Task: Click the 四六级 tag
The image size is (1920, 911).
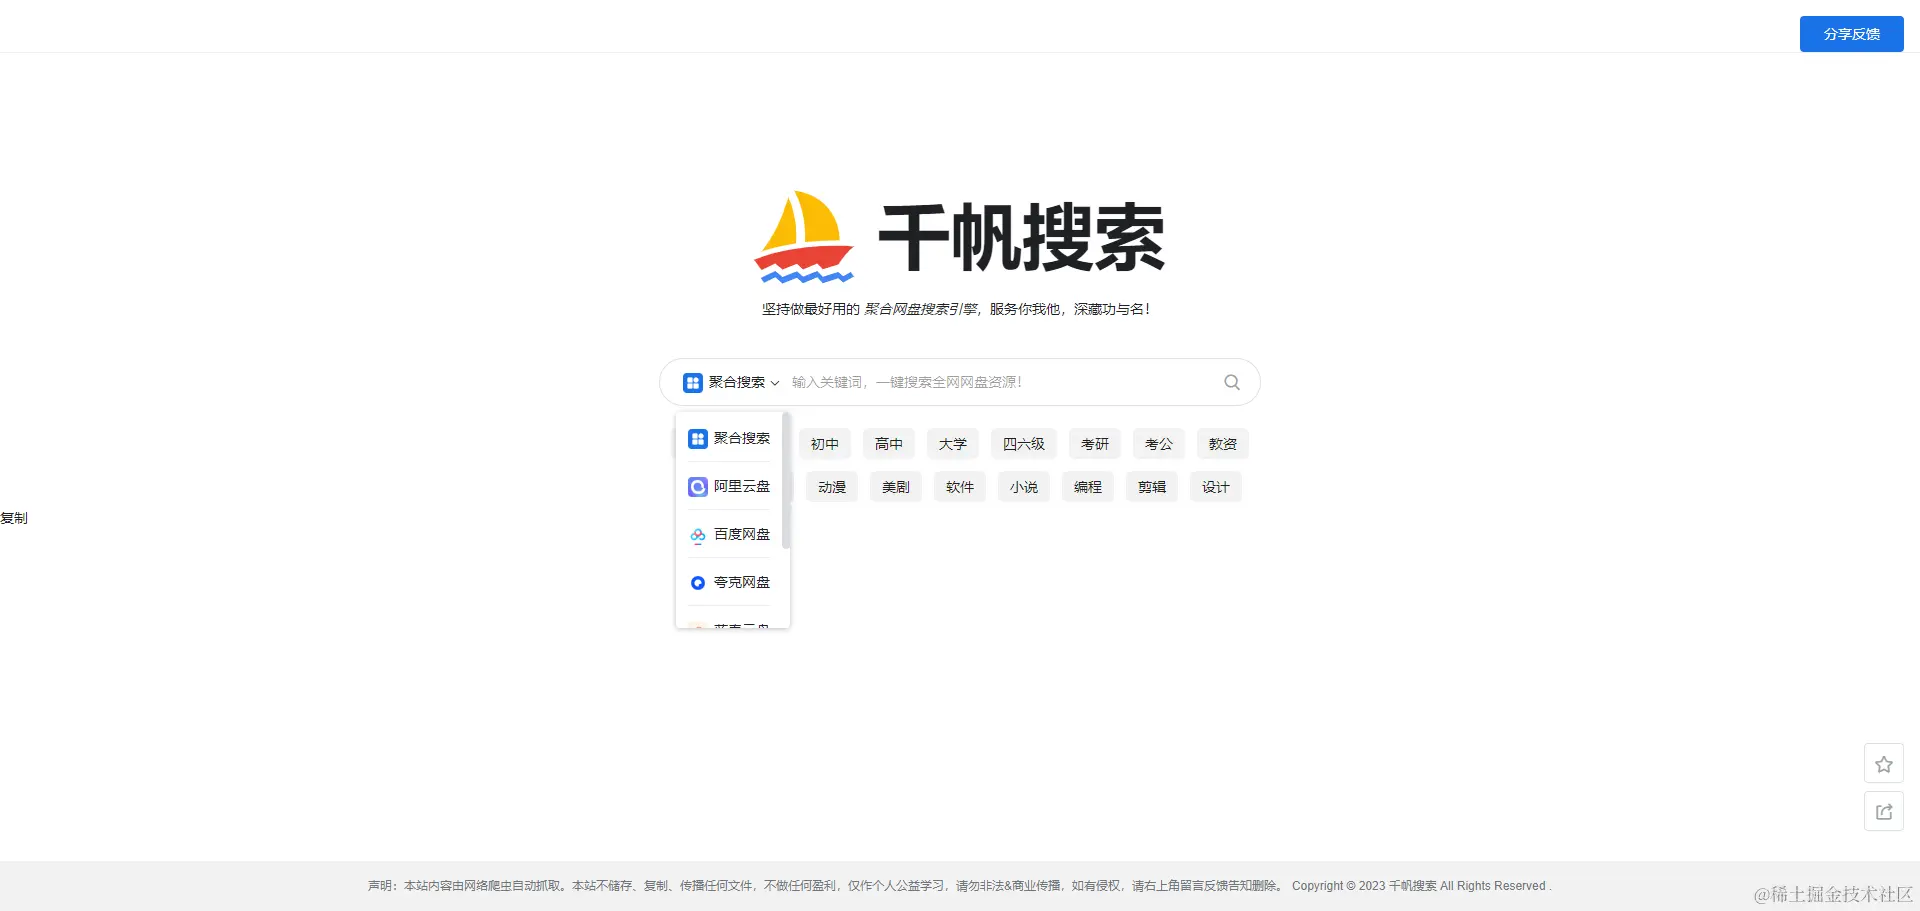Action: 1024,444
